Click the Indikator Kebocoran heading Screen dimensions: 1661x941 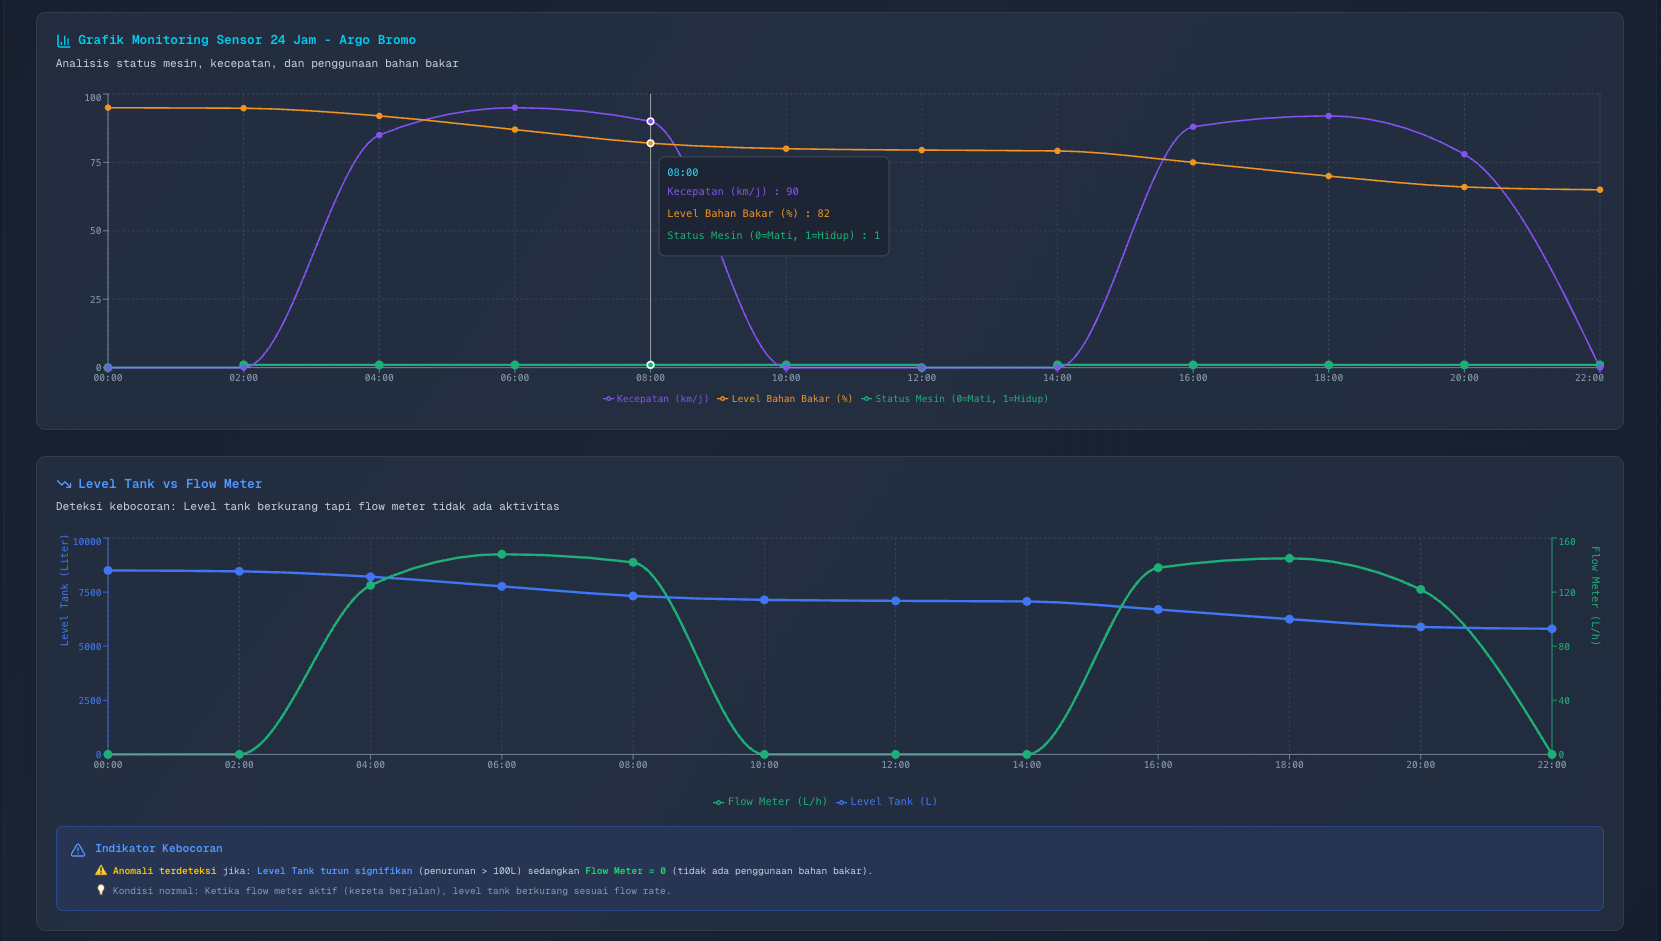click(x=159, y=849)
